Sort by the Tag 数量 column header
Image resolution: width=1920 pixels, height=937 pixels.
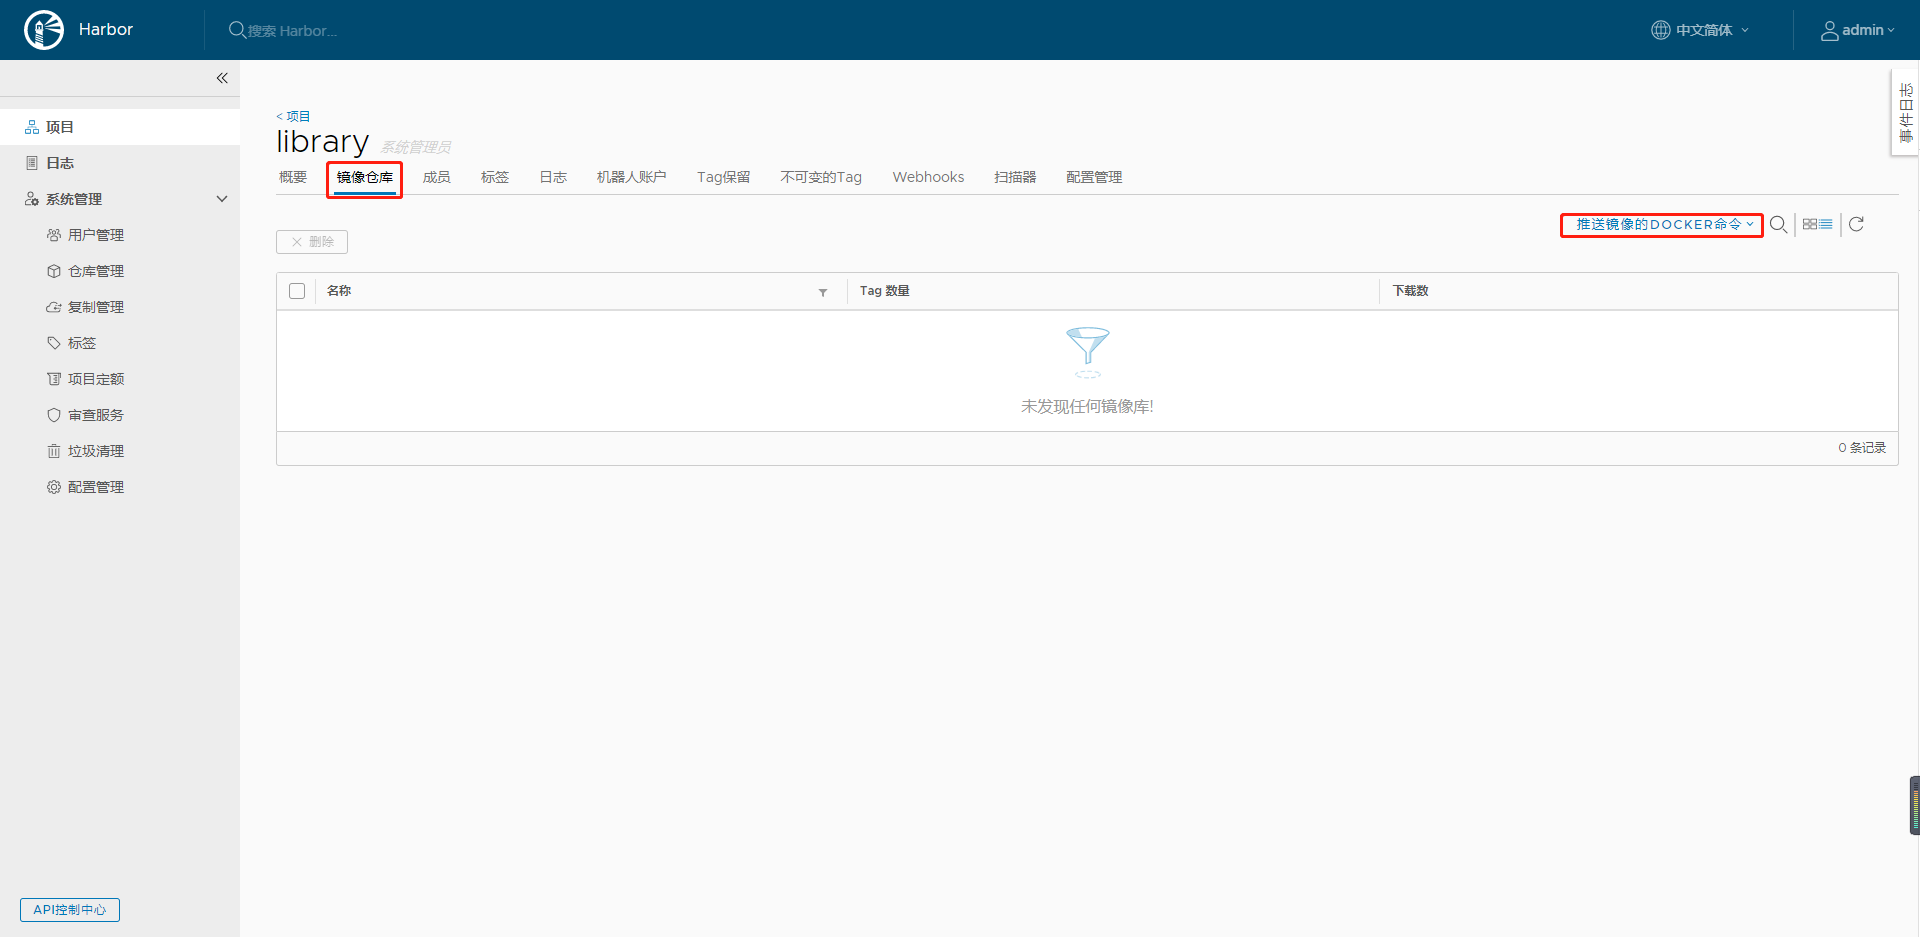pyautogui.click(x=885, y=291)
